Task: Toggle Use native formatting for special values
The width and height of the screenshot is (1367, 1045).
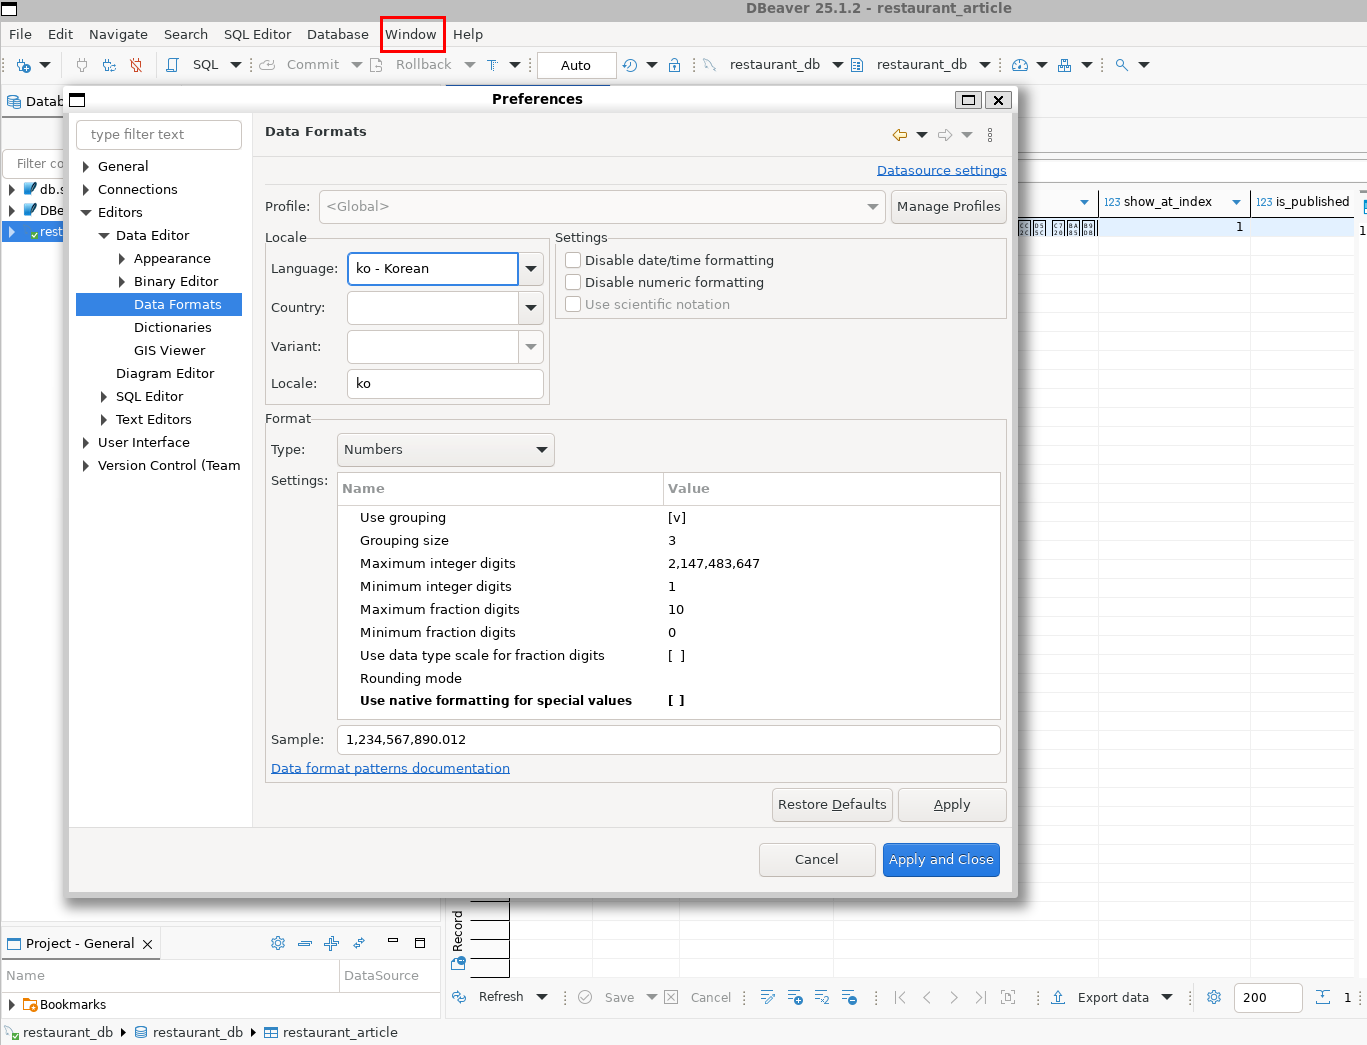Action: 677,701
